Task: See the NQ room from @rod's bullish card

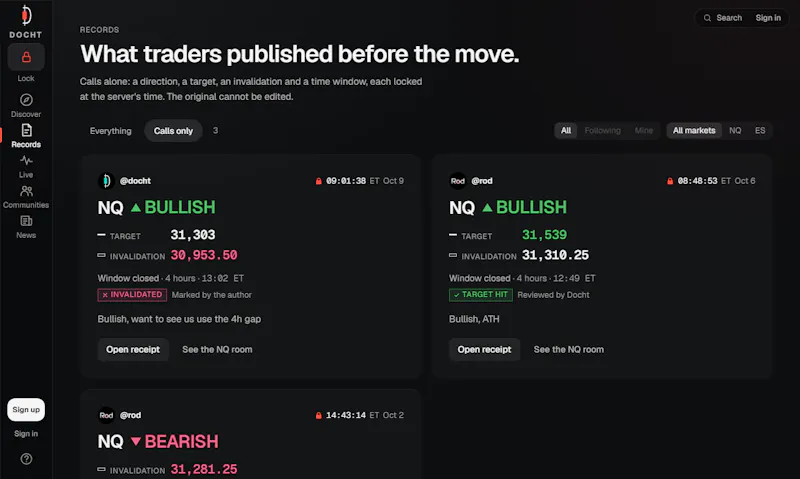Action: pos(568,349)
